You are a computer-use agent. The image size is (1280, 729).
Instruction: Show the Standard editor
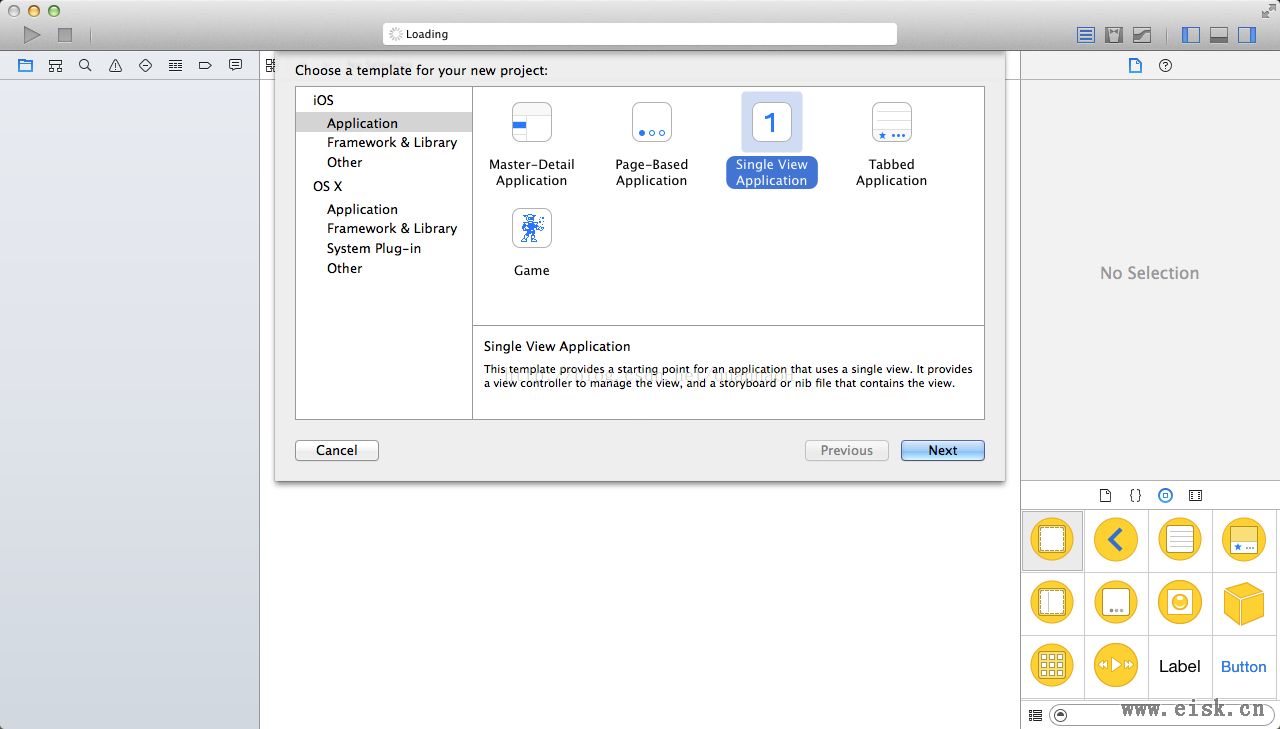[x=1086, y=35]
